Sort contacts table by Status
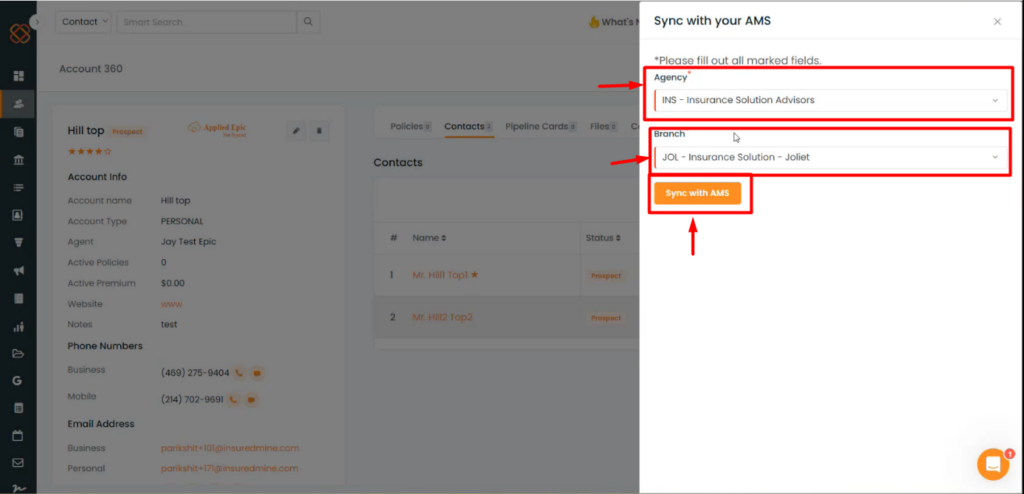Image resolution: width=1024 pixels, height=494 pixels. tap(603, 238)
